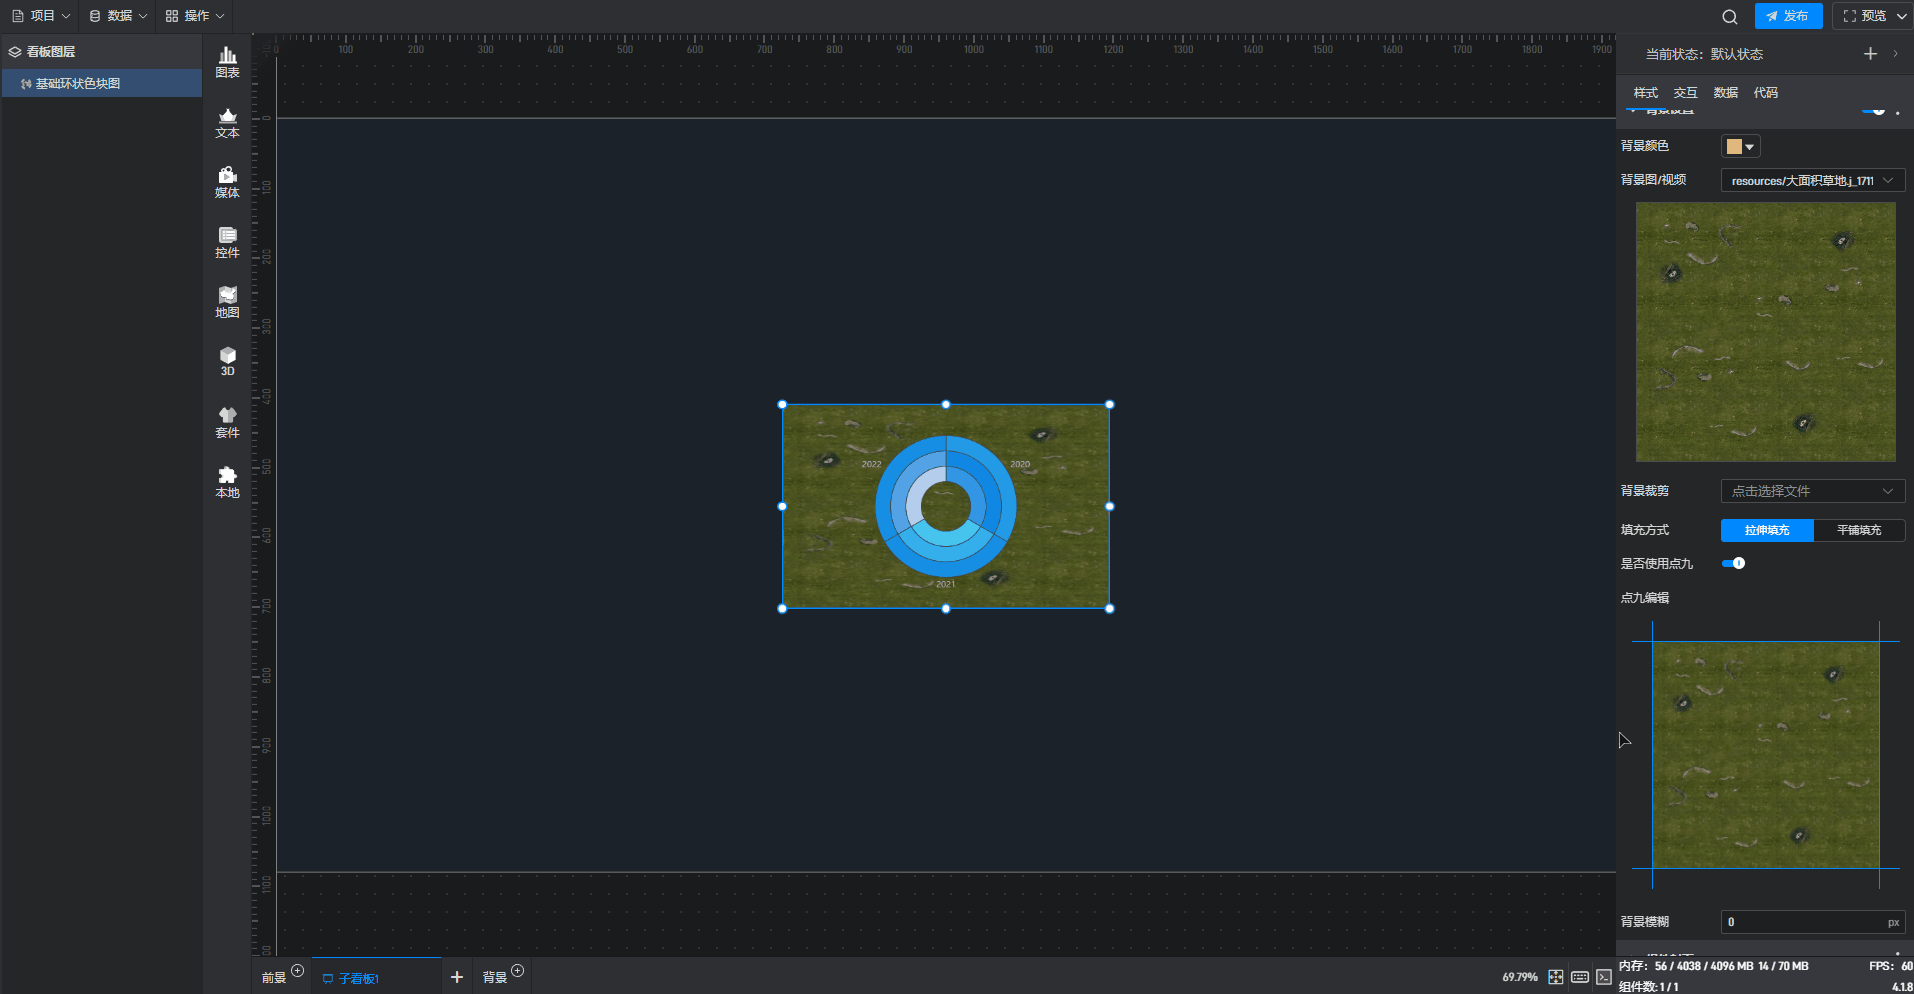Open the 文本 text component panel
The height and width of the screenshot is (994, 1914).
pos(227,122)
